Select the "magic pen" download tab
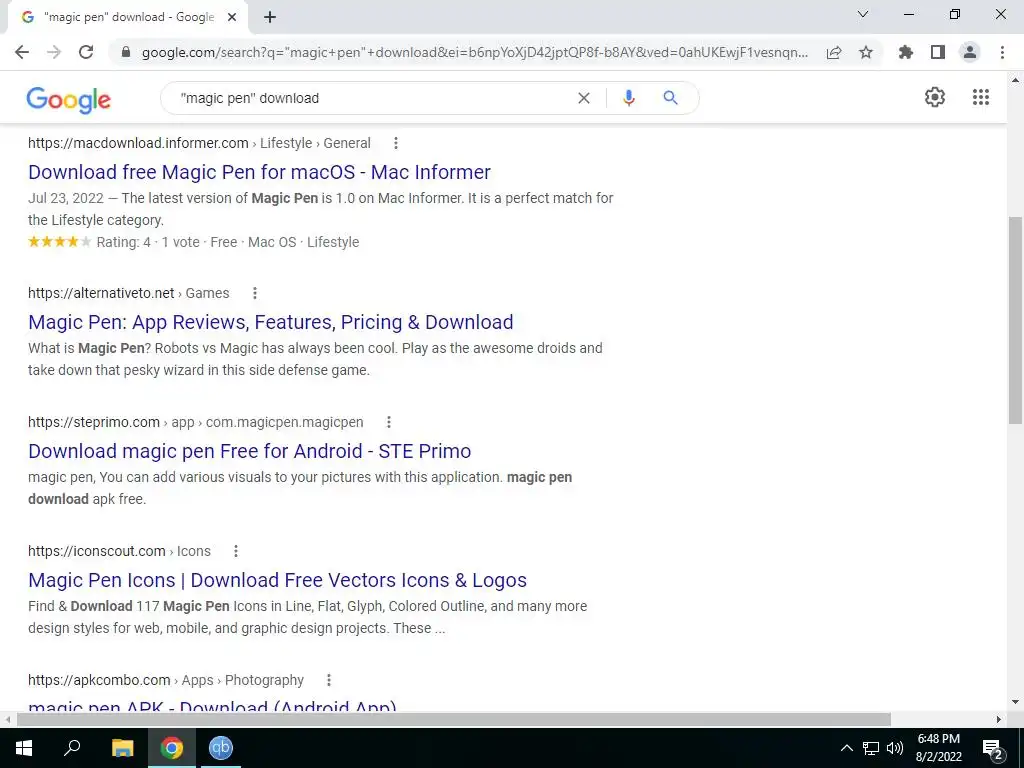Screen dimensions: 1024x768 point(127,17)
